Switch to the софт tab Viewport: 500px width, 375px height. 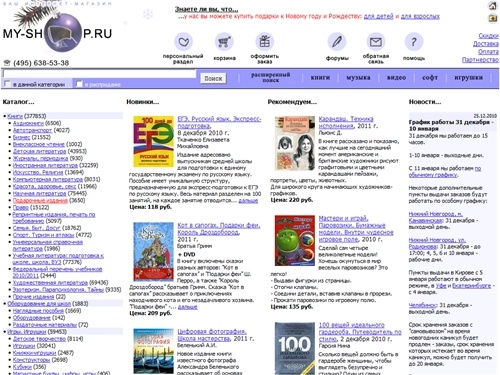pyautogui.click(x=430, y=78)
